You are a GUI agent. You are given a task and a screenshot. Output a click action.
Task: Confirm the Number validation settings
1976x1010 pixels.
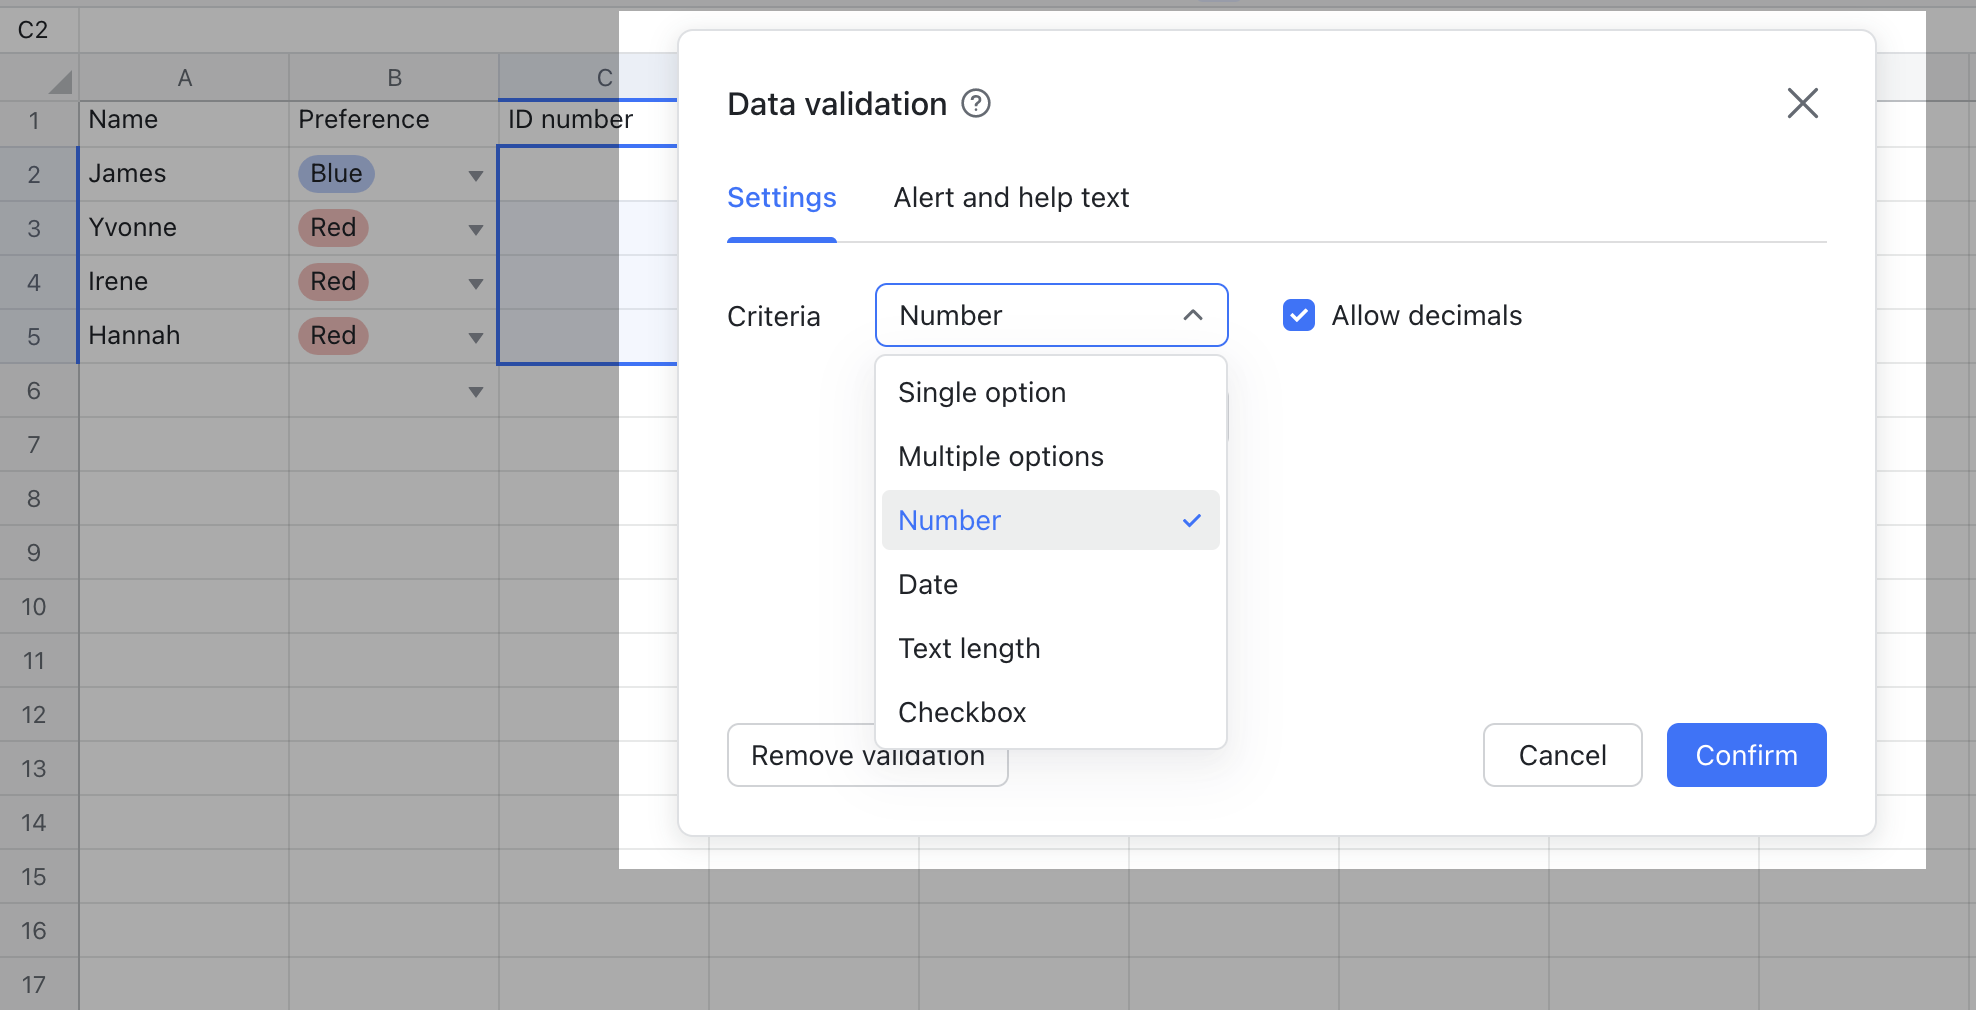(1746, 755)
